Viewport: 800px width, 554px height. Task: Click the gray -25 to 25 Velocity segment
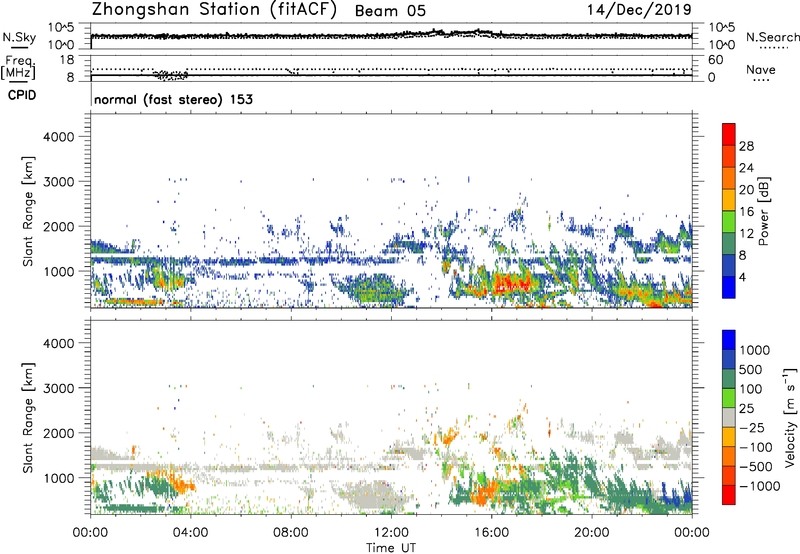click(729, 417)
